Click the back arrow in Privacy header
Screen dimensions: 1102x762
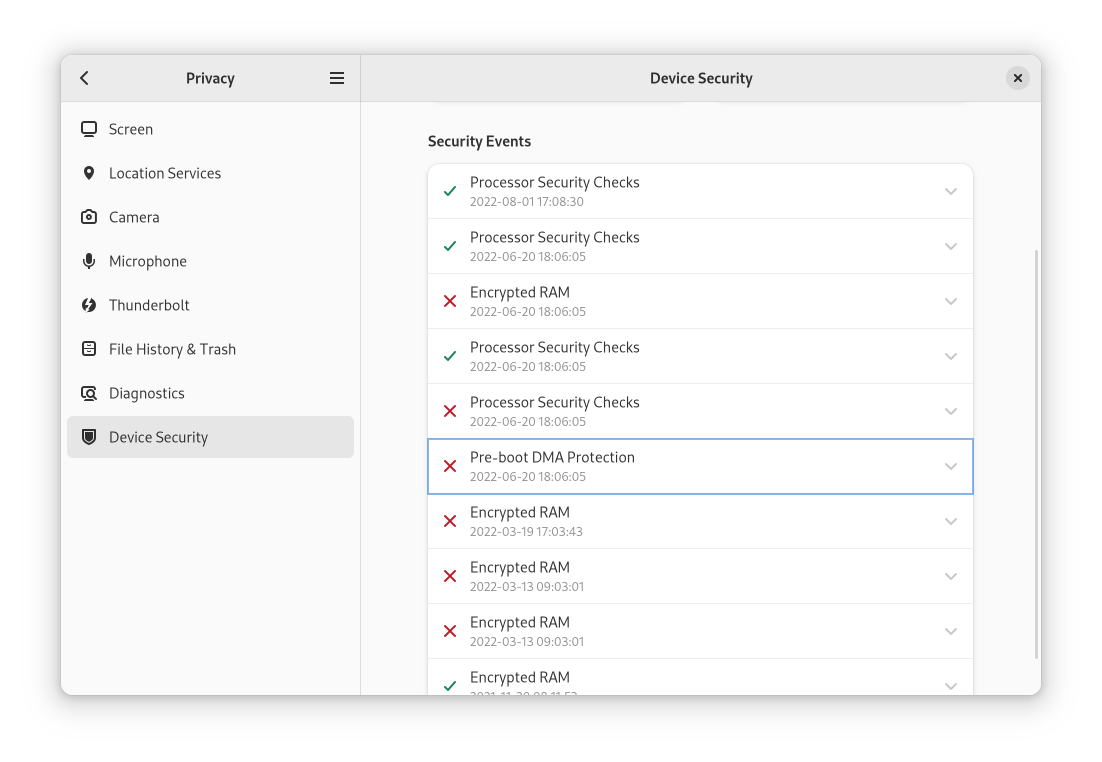pos(85,78)
